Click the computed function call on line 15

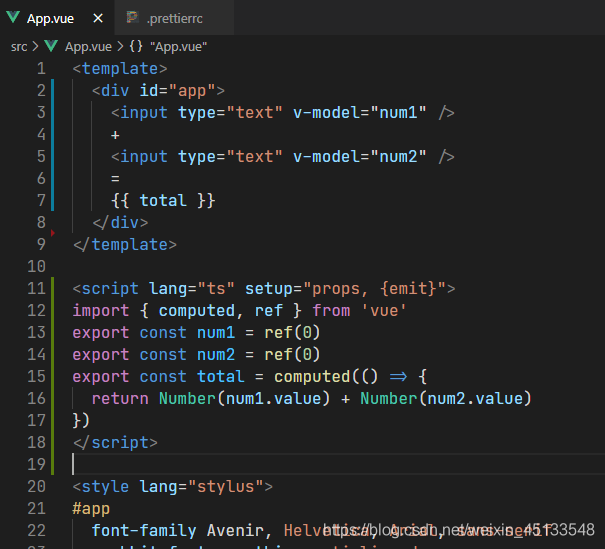pyautogui.click(x=314, y=377)
